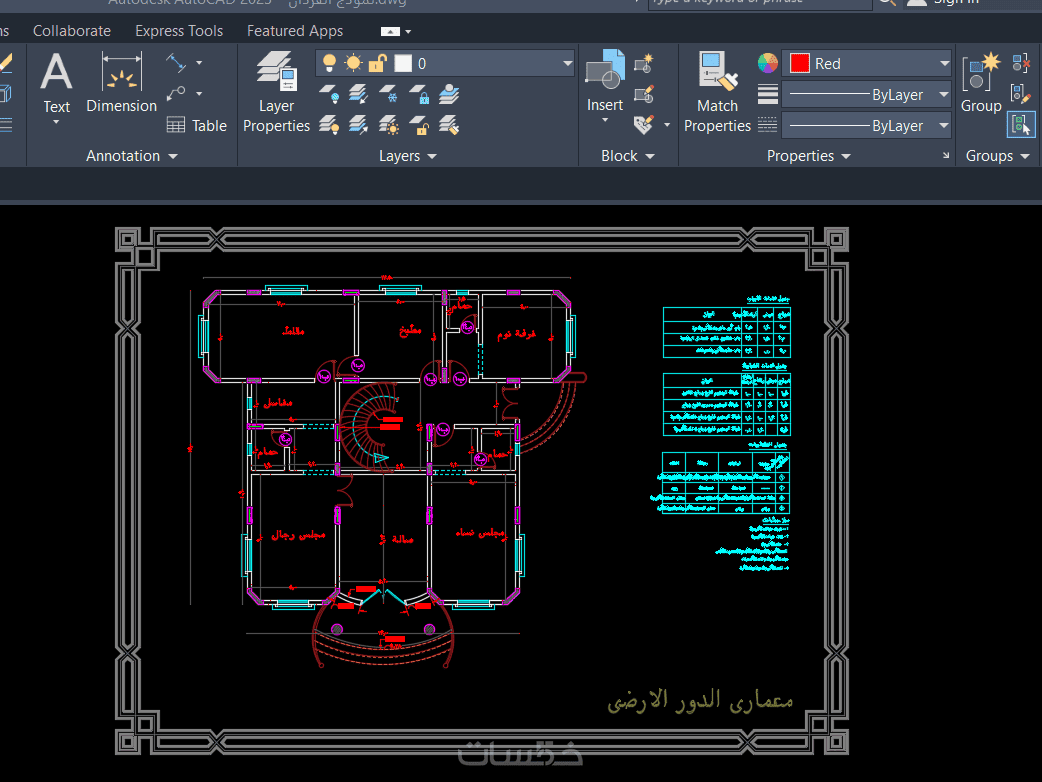
Task: Open the Featured Apps tab
Action: click(x=295, y=31)
